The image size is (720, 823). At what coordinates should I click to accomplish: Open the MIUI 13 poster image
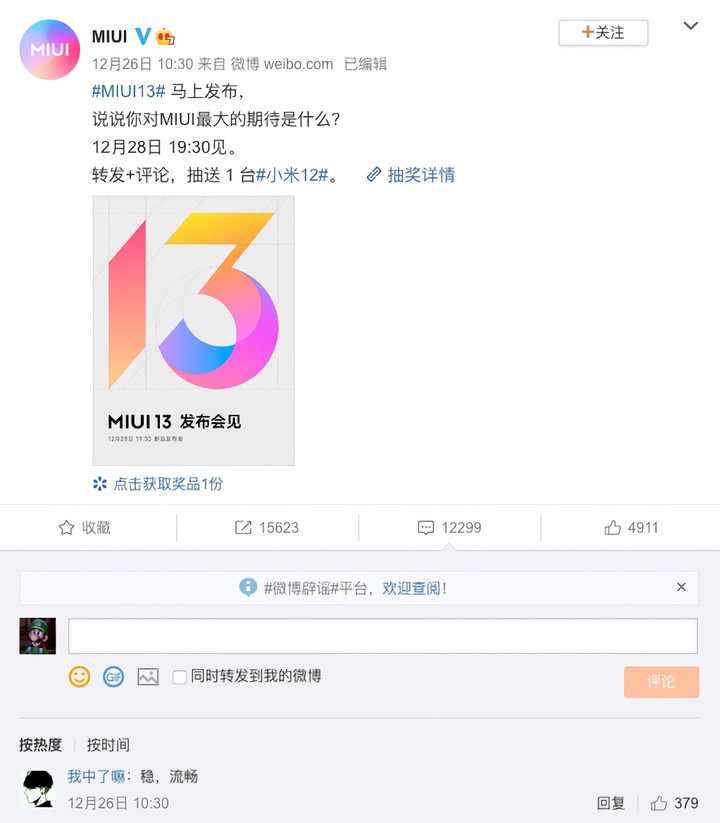(x=194, y=331)
